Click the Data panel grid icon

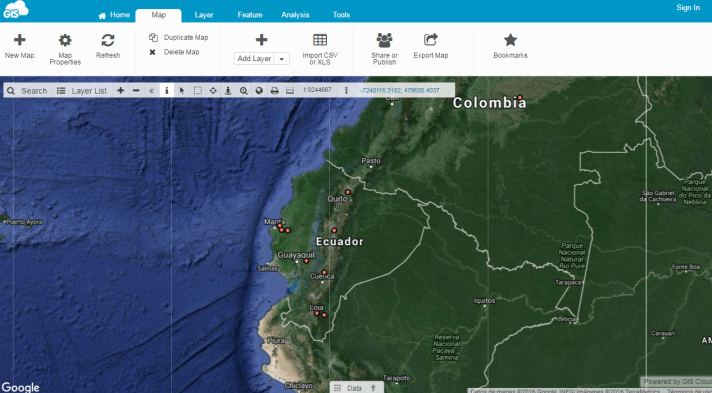[x=337, y=388]
